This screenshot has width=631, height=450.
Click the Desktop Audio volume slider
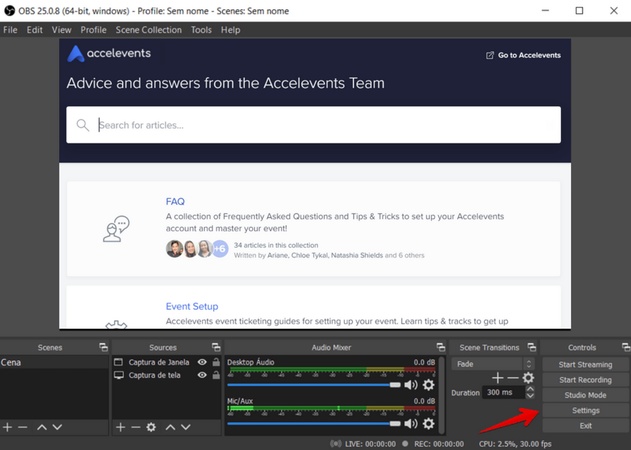pyautogui.click(x=310, y=385)
